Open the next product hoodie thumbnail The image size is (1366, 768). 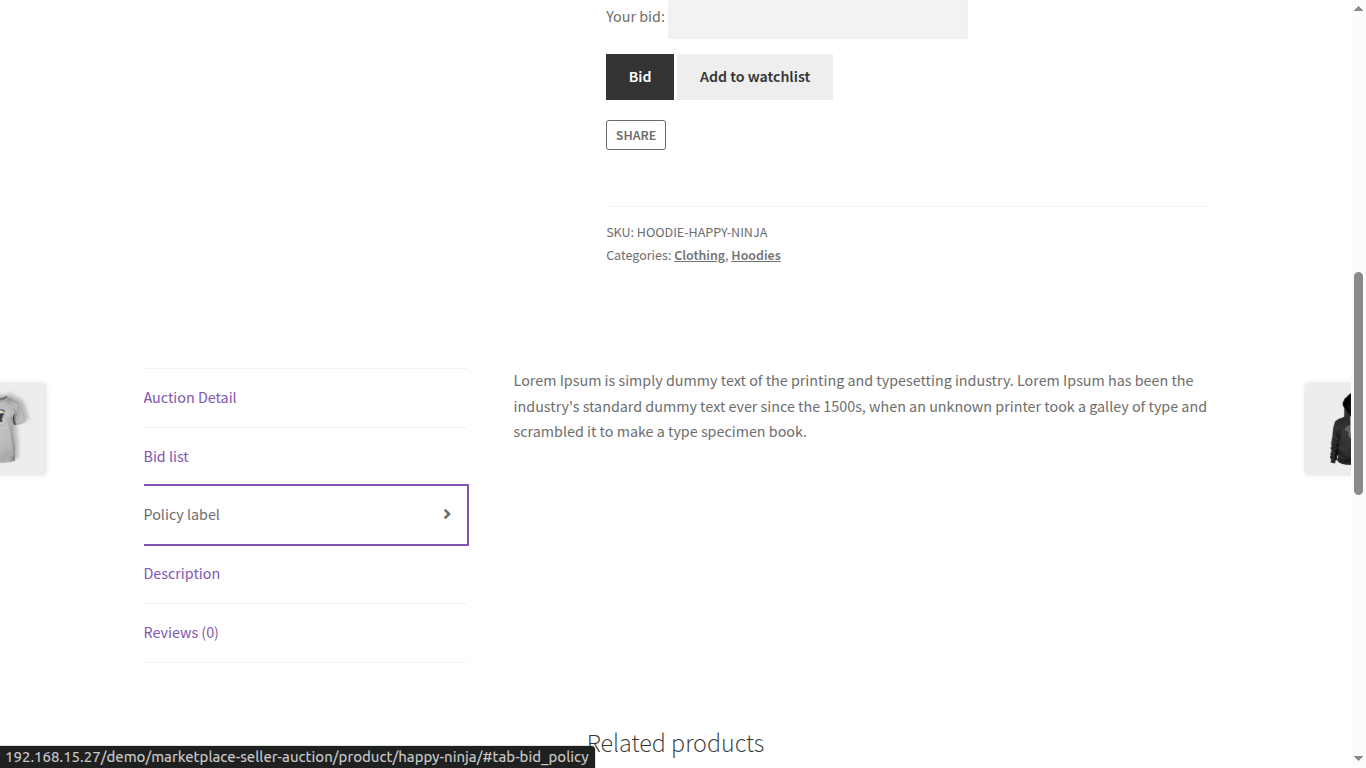(1337, 428)
